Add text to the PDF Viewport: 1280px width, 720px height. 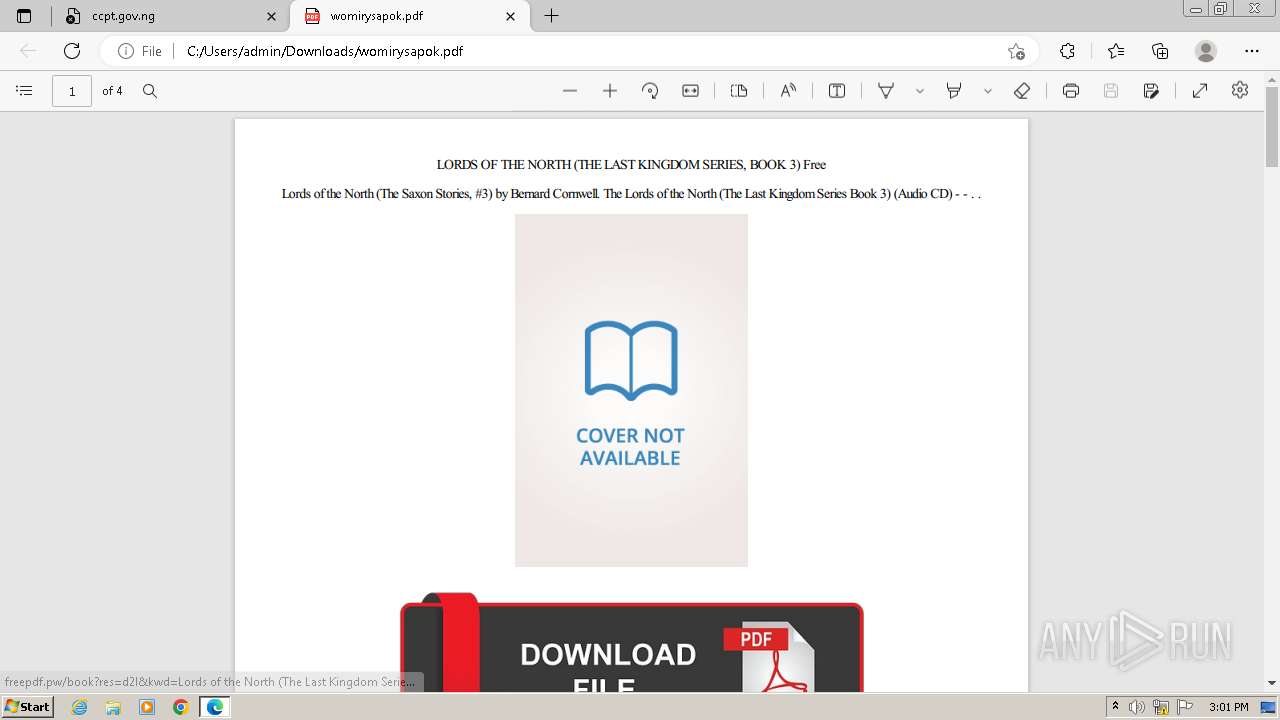click(837, 91)
